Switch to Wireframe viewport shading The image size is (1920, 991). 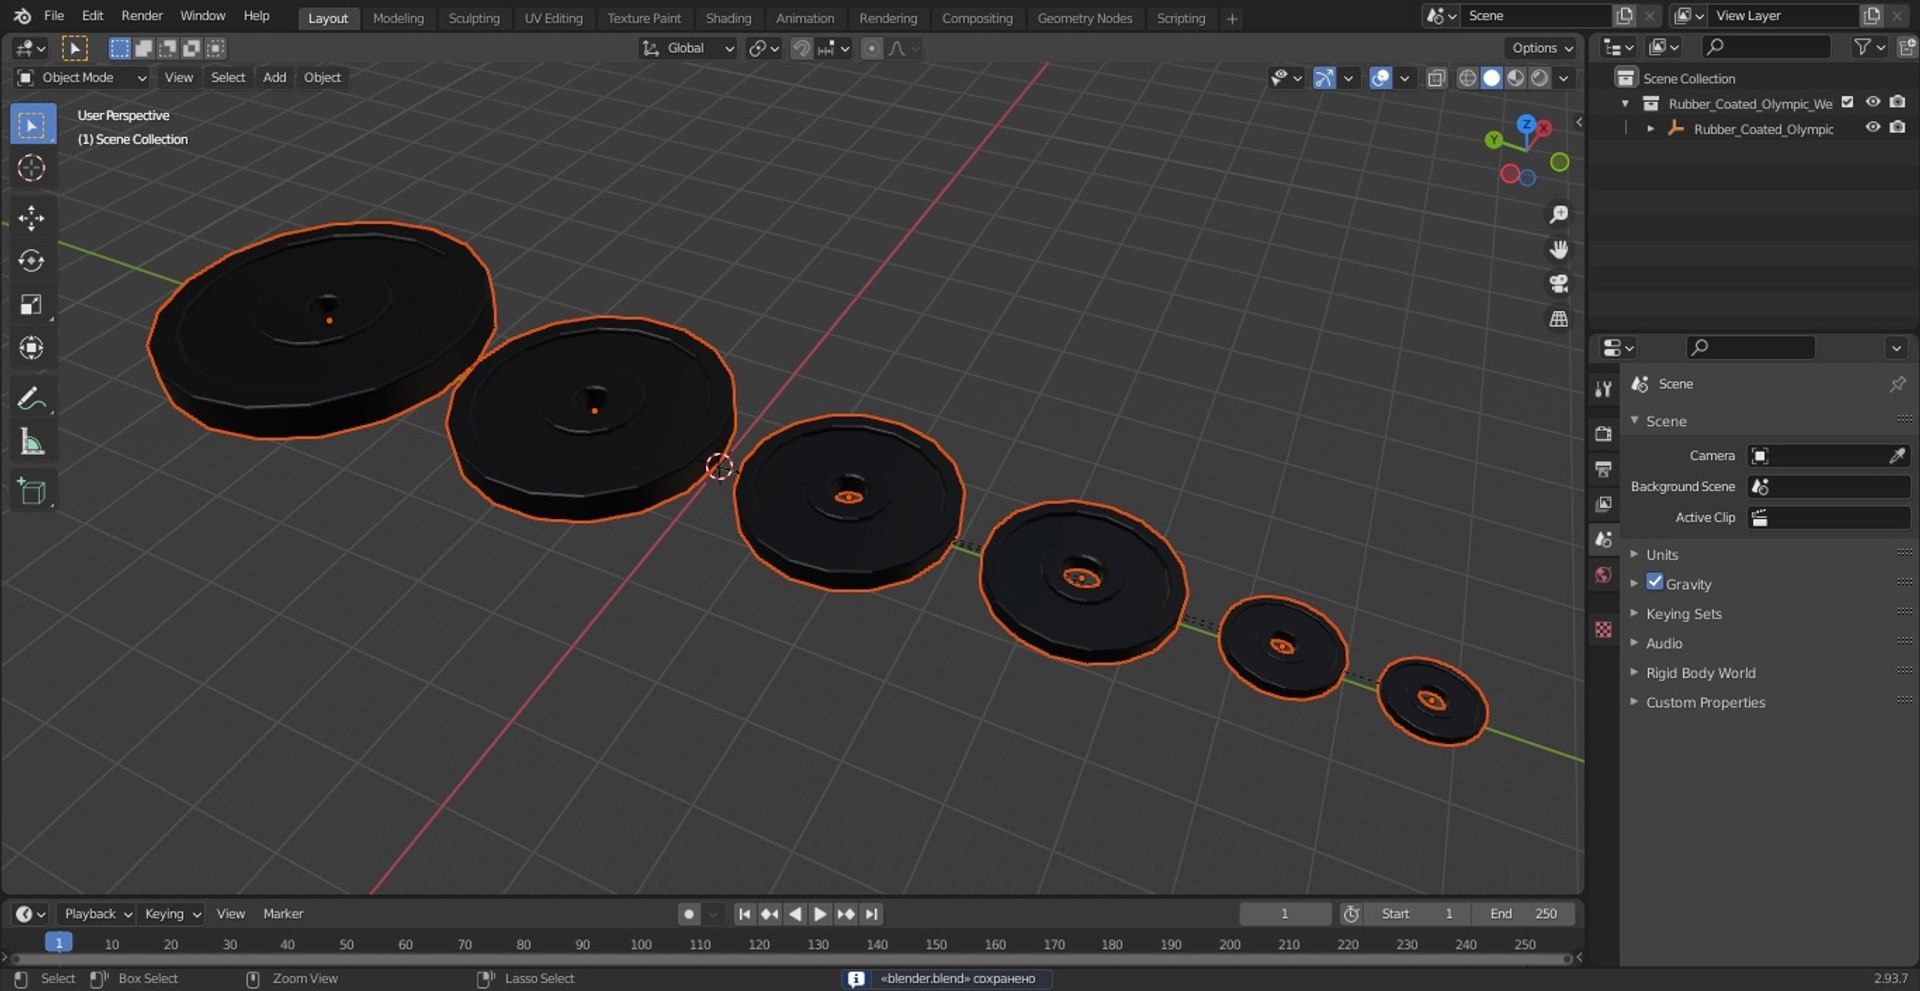(x=1467, y=78)
